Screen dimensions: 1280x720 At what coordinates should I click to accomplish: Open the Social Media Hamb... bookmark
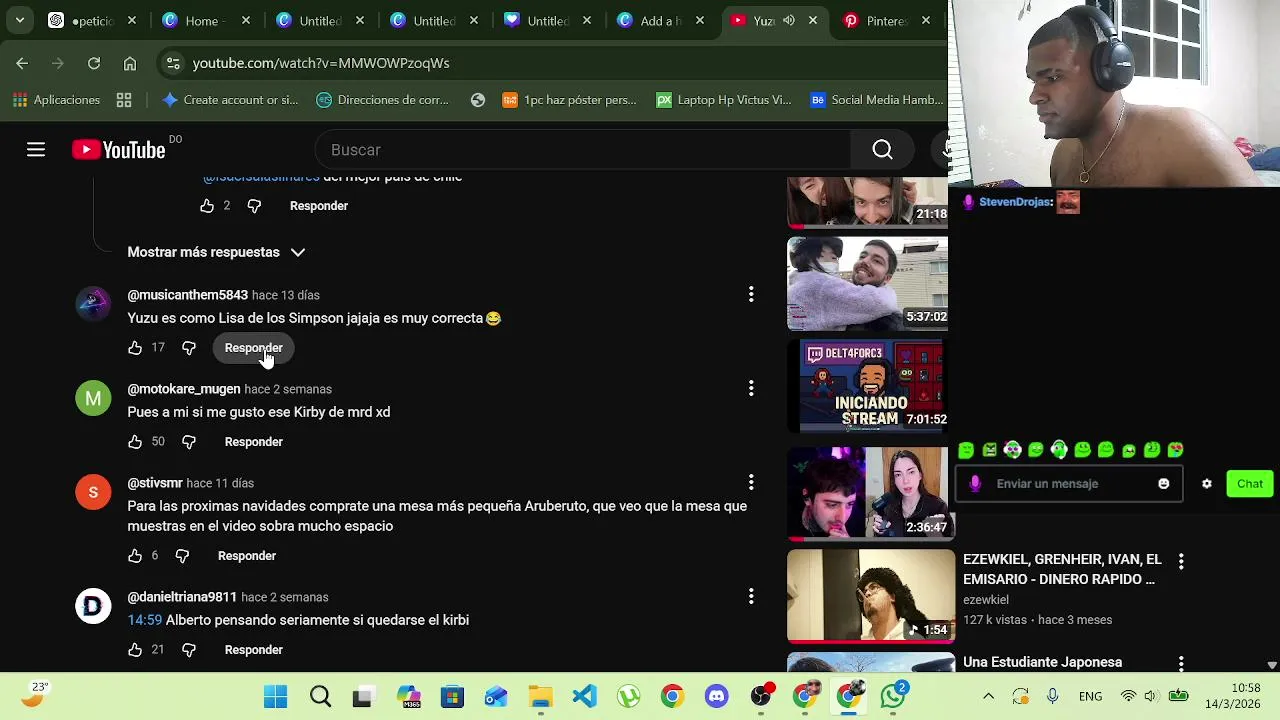(x=877, y=100)
